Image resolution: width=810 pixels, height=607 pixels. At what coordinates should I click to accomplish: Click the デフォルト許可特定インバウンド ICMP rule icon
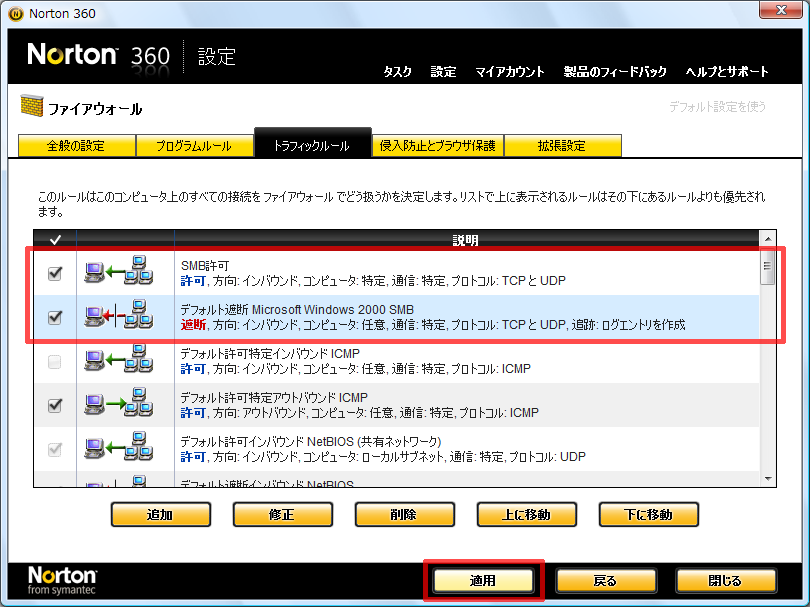pyautogui.click(x=117, y=361)
